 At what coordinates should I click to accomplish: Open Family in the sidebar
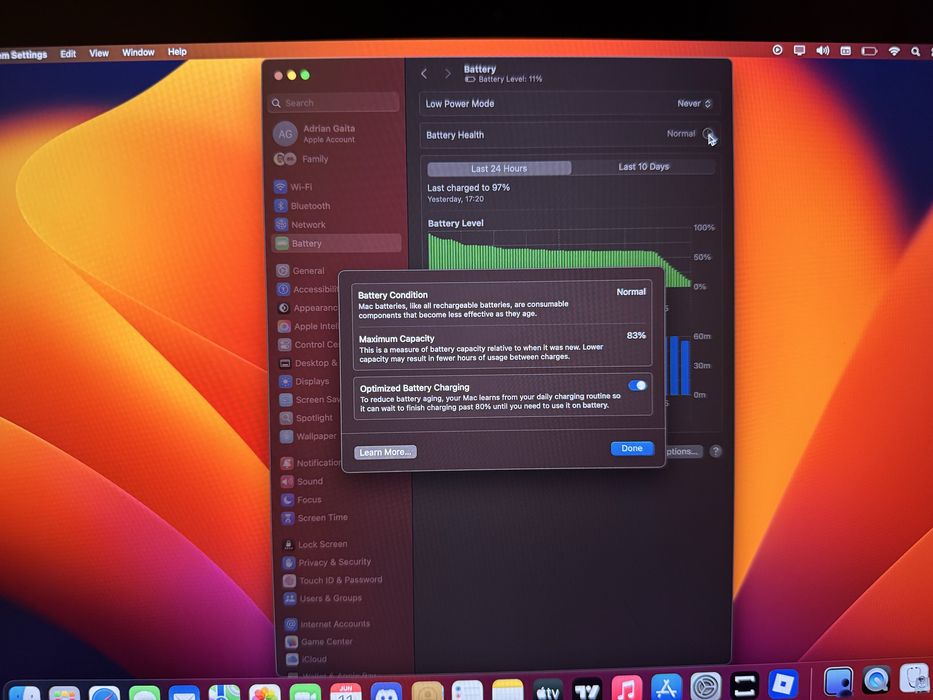coord(301,159)
